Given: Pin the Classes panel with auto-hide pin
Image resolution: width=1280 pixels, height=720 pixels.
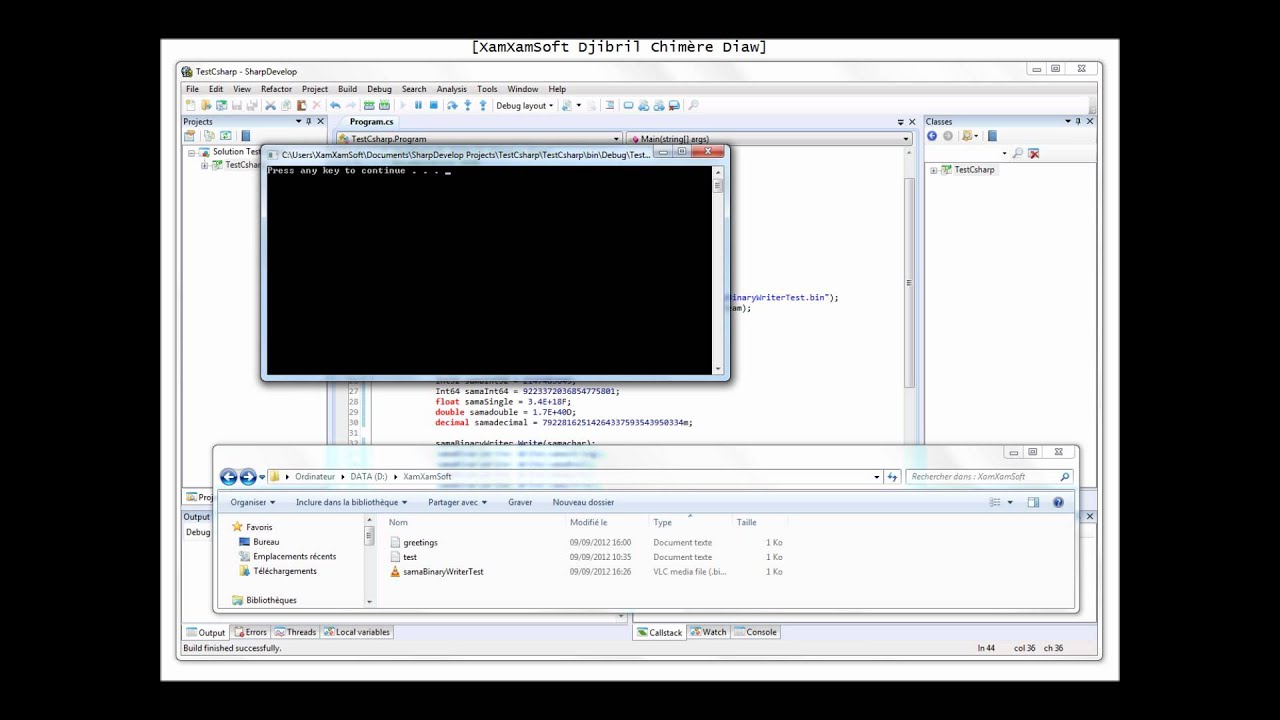Looking at the screenshot, I should 1078,121.
